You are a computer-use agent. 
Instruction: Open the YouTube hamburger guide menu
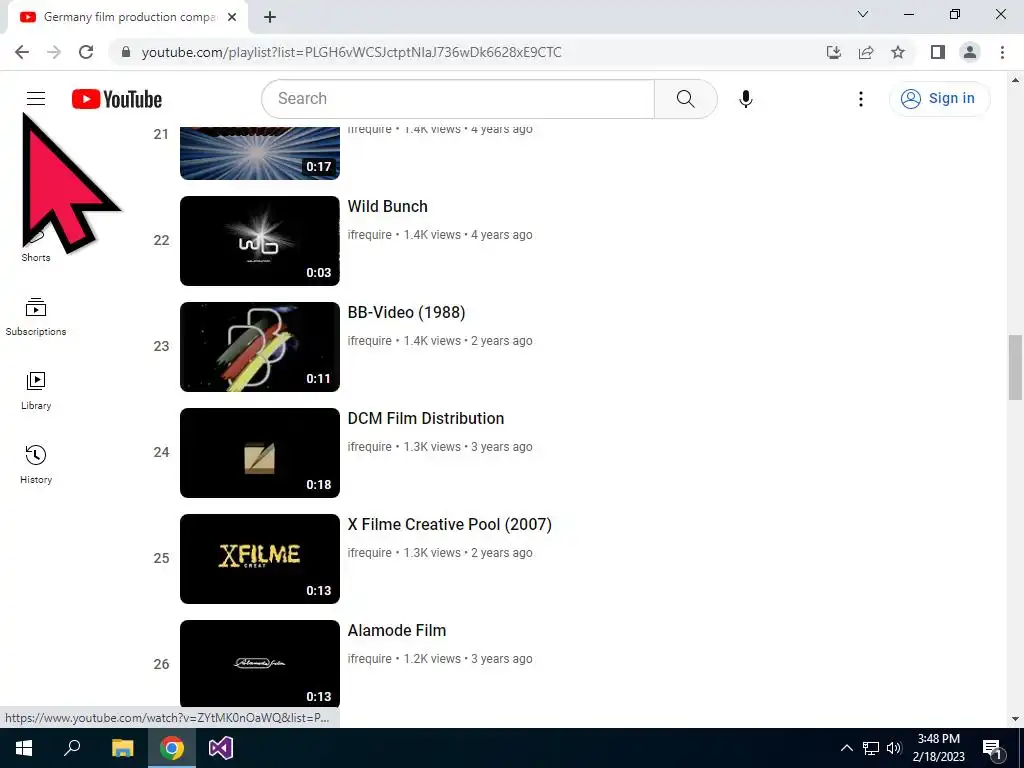36,99
